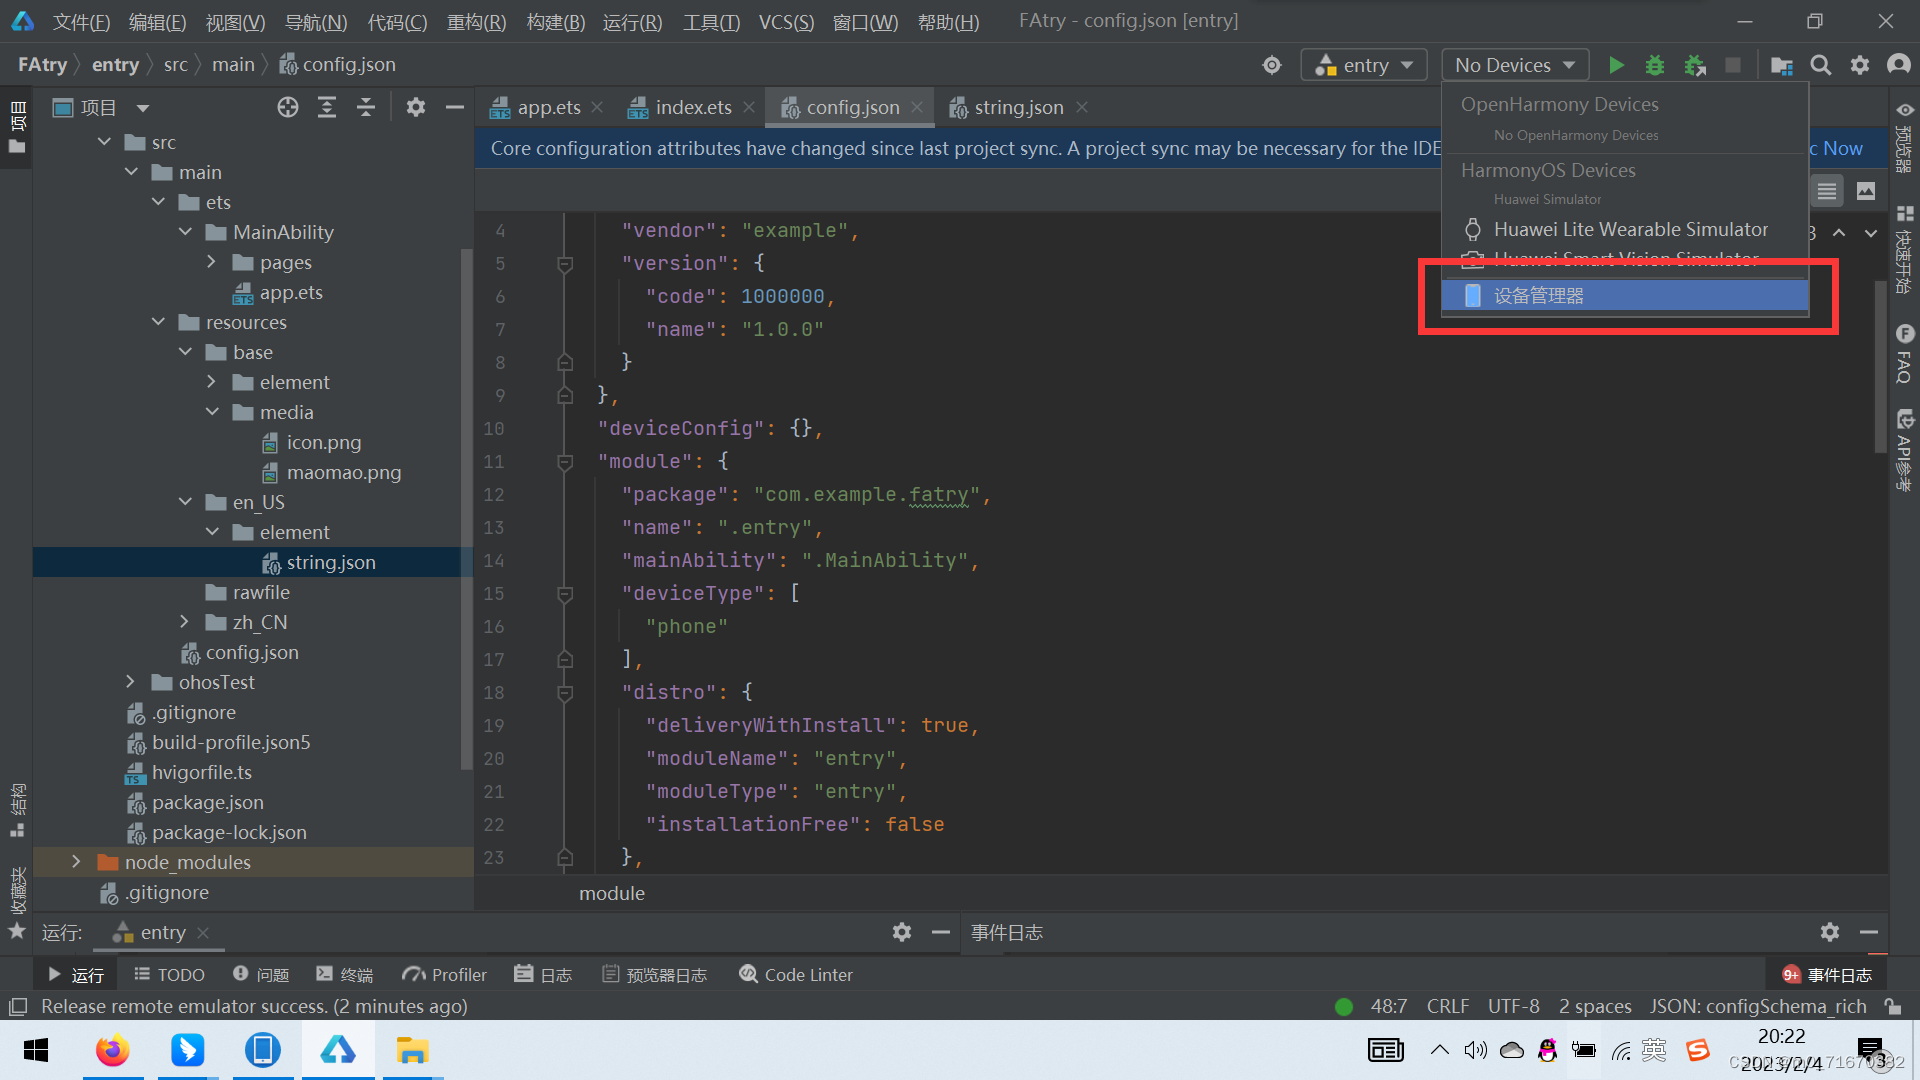Switch to index.ets tab

click(692, 107)
